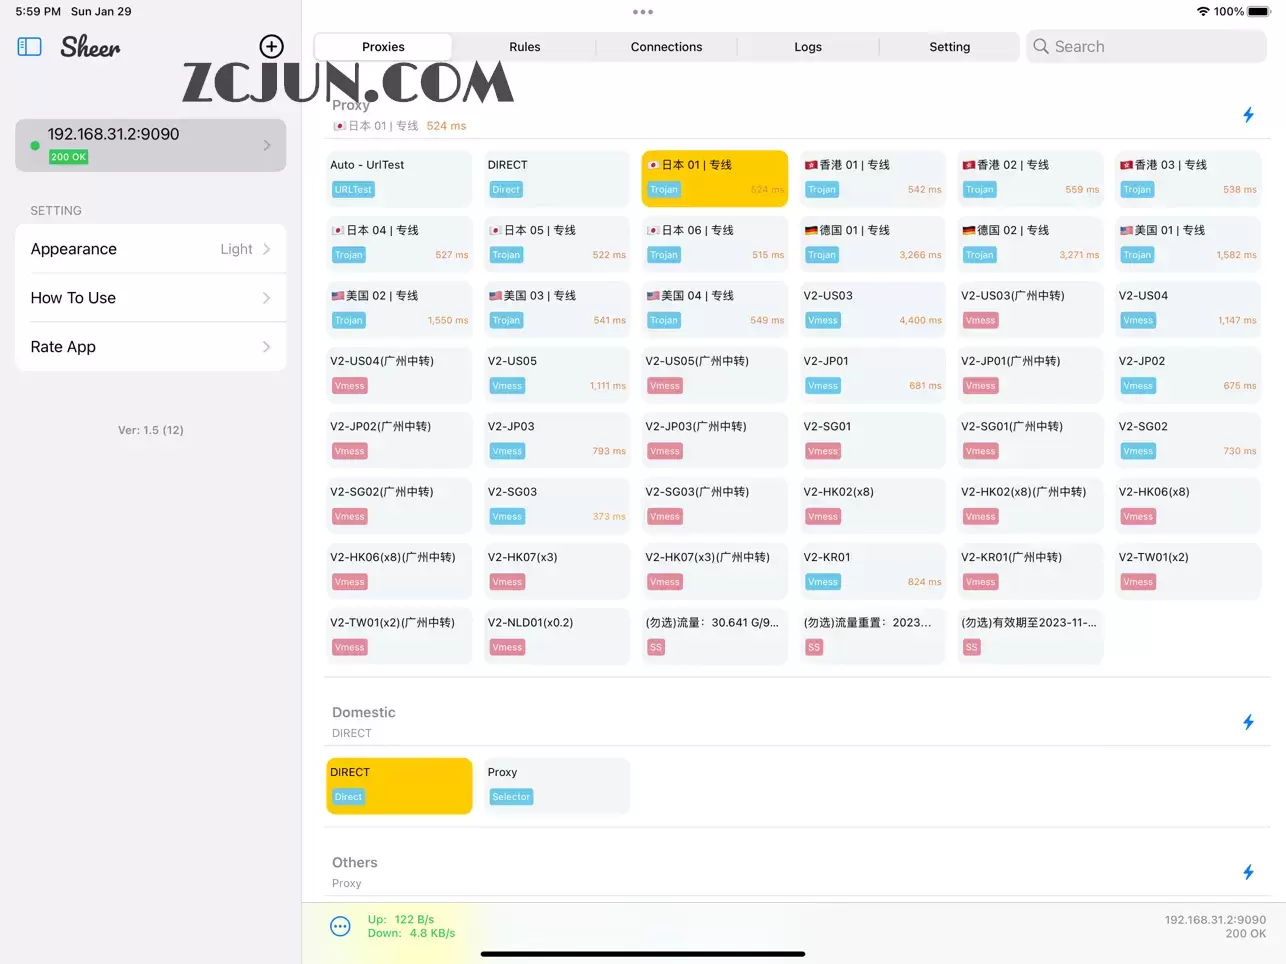
Task: Click the search magnifier icon
Action: (1041, 47)
